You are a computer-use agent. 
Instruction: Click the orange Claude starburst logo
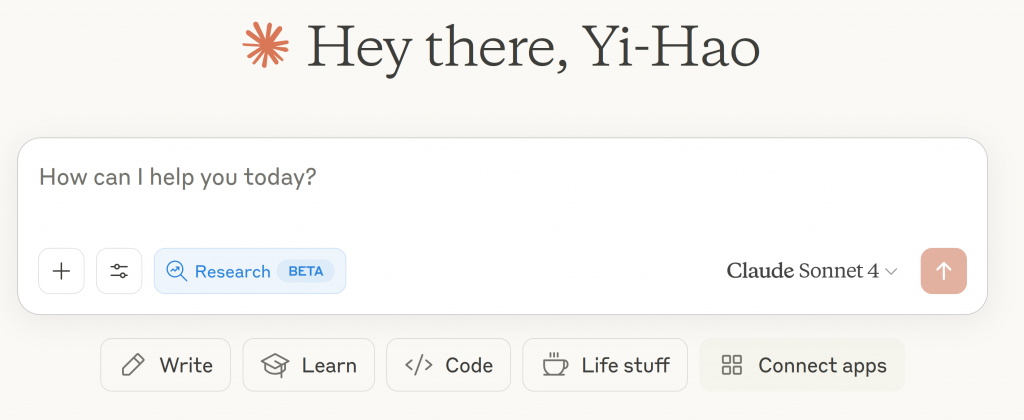point(266,44)
